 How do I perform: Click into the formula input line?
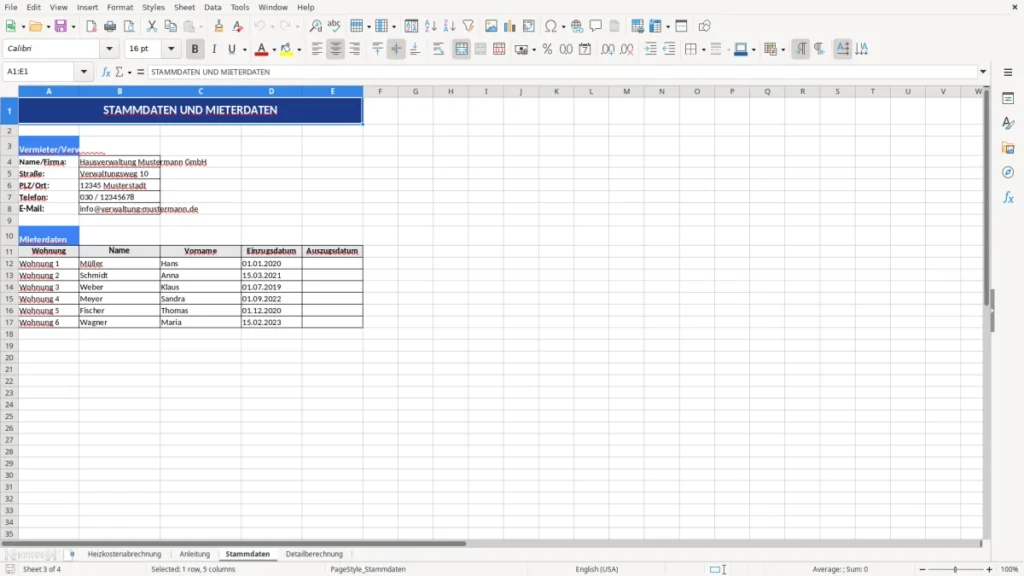563,72
